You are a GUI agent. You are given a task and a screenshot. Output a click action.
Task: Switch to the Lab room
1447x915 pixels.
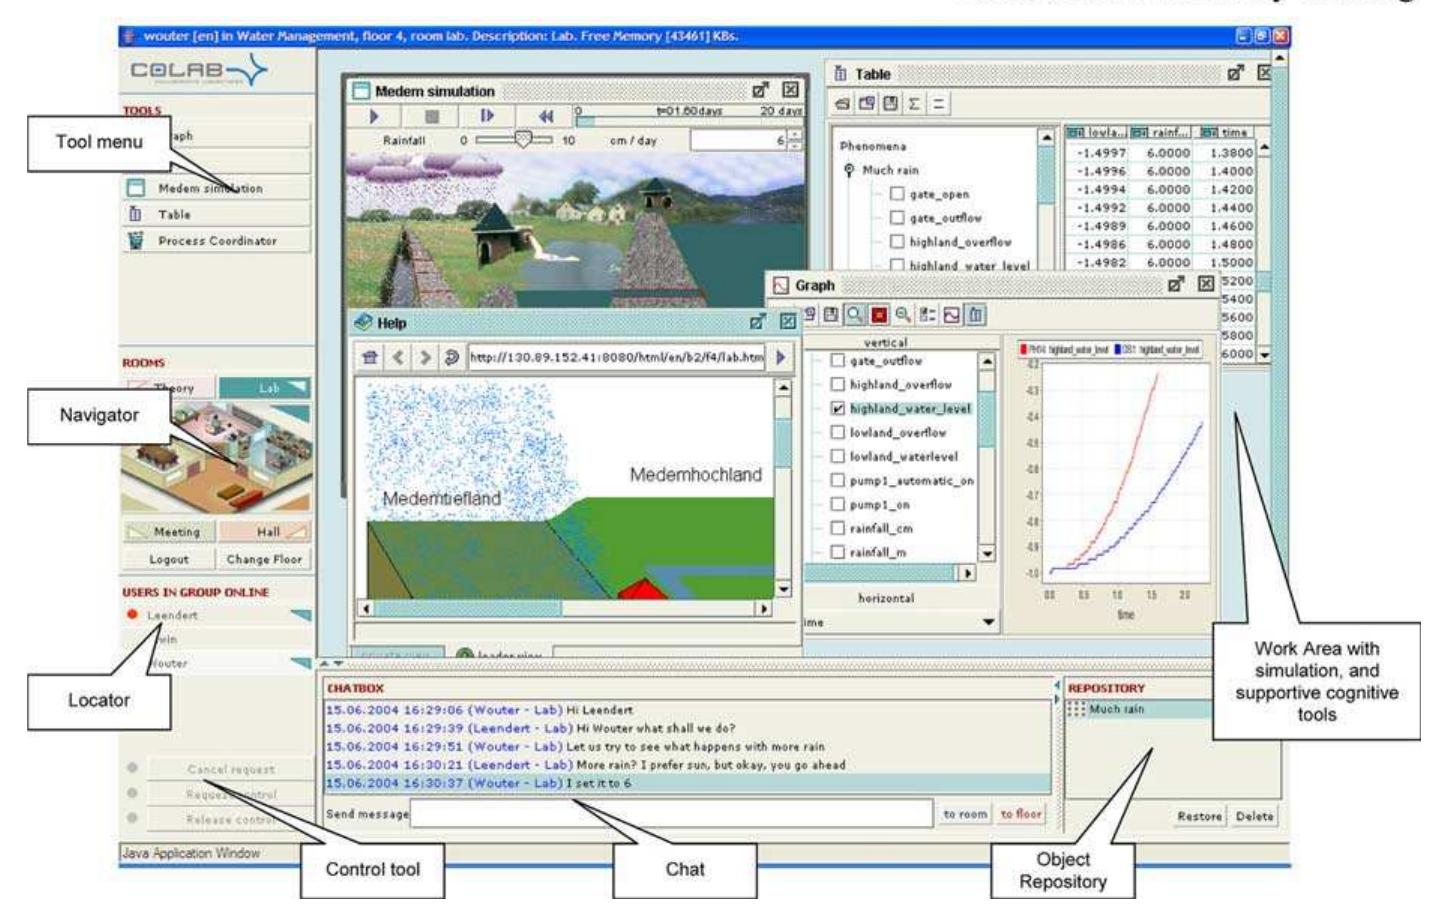[x=264, y=388]
